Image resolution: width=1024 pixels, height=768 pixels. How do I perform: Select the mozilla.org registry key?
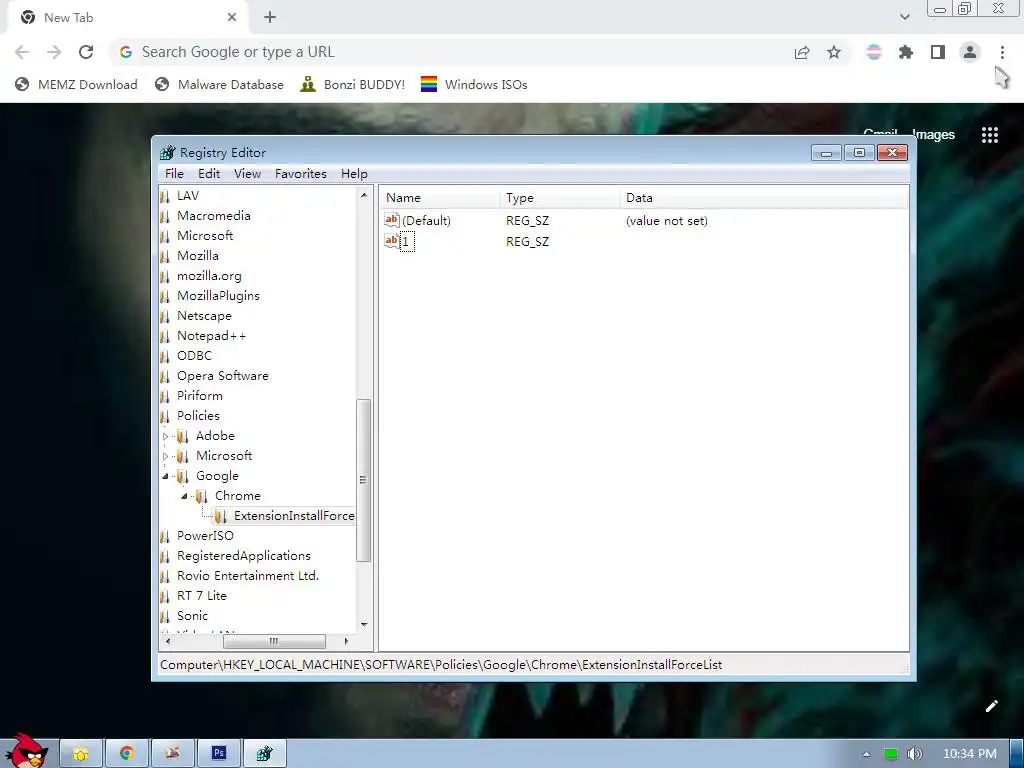tap(209, 276)
